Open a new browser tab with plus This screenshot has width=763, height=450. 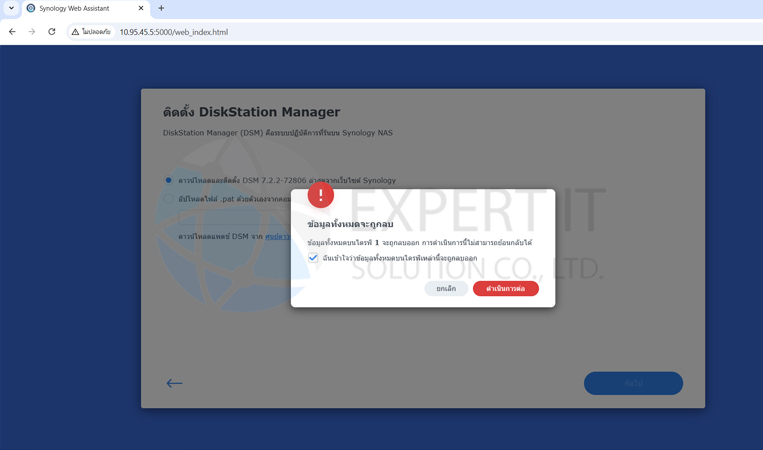pyautogui.click(x=161, y=8)
